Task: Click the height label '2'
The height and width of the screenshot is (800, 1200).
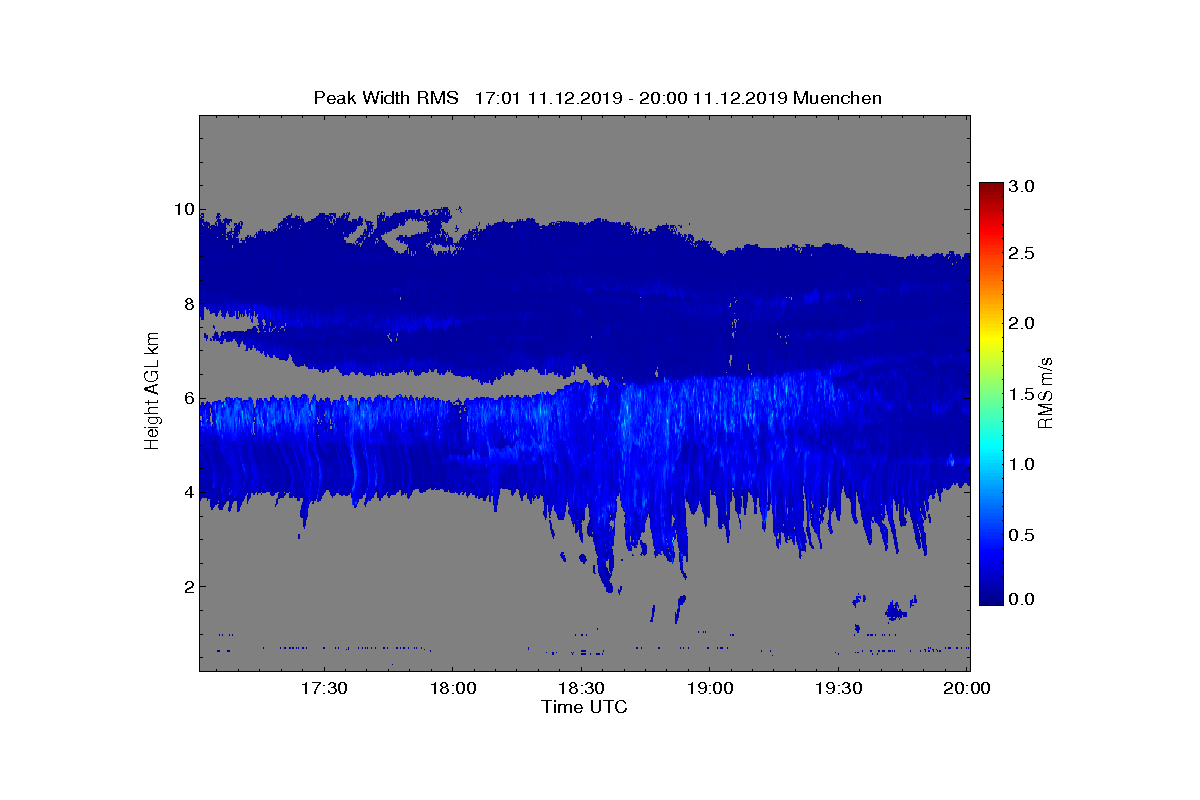Action: tap(188, 586)
